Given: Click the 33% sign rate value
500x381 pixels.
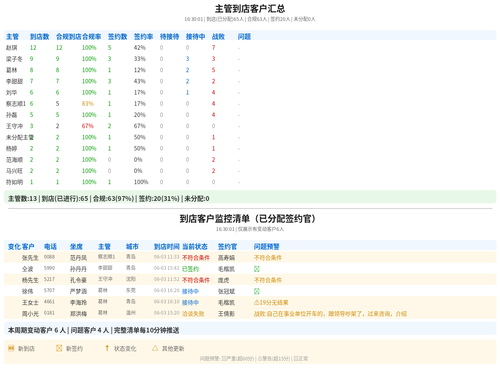Looking at the screenshot, I should (140, 59).
